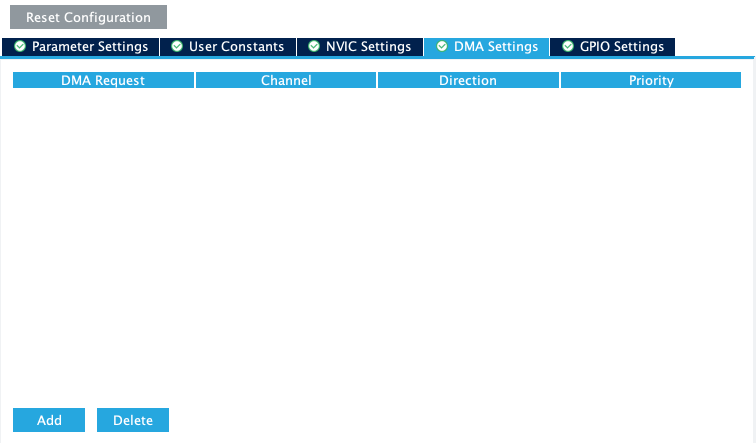
Task: Click the DMA Request column header
Action: [103, 80]
